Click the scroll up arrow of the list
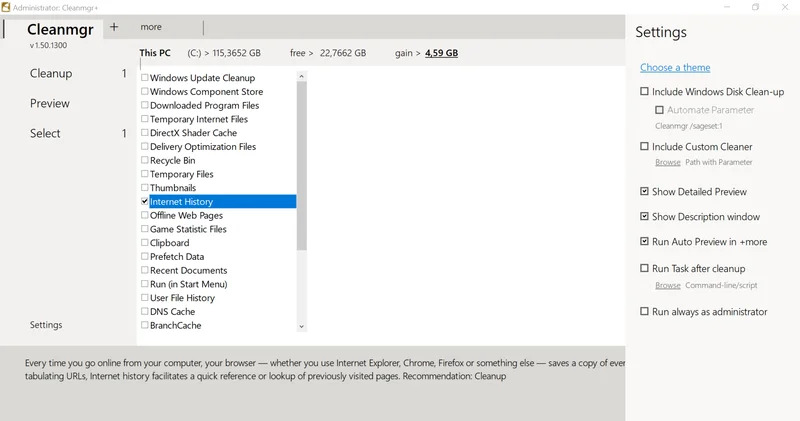 (x=302, y=76)
